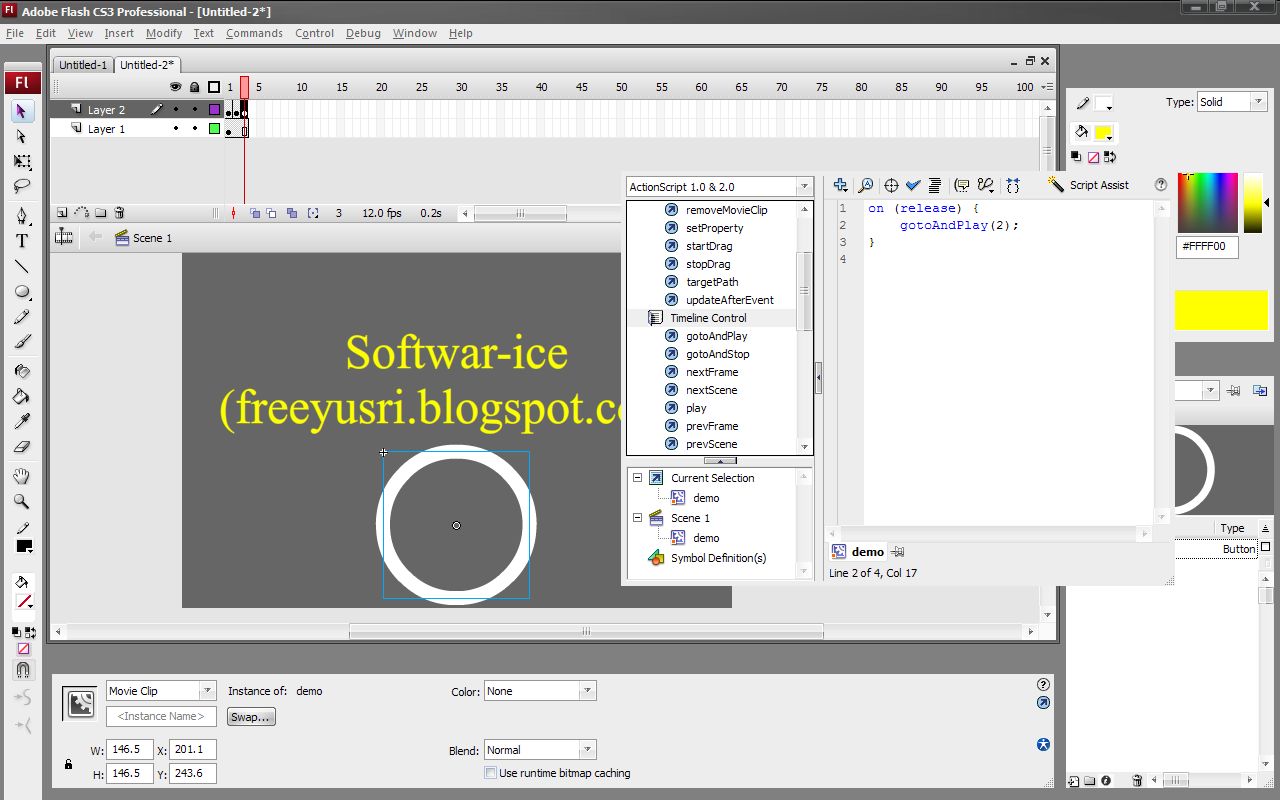Open the Blend mode dropdown
This screenshot has width=1280, height=800.
coord(588,749)
